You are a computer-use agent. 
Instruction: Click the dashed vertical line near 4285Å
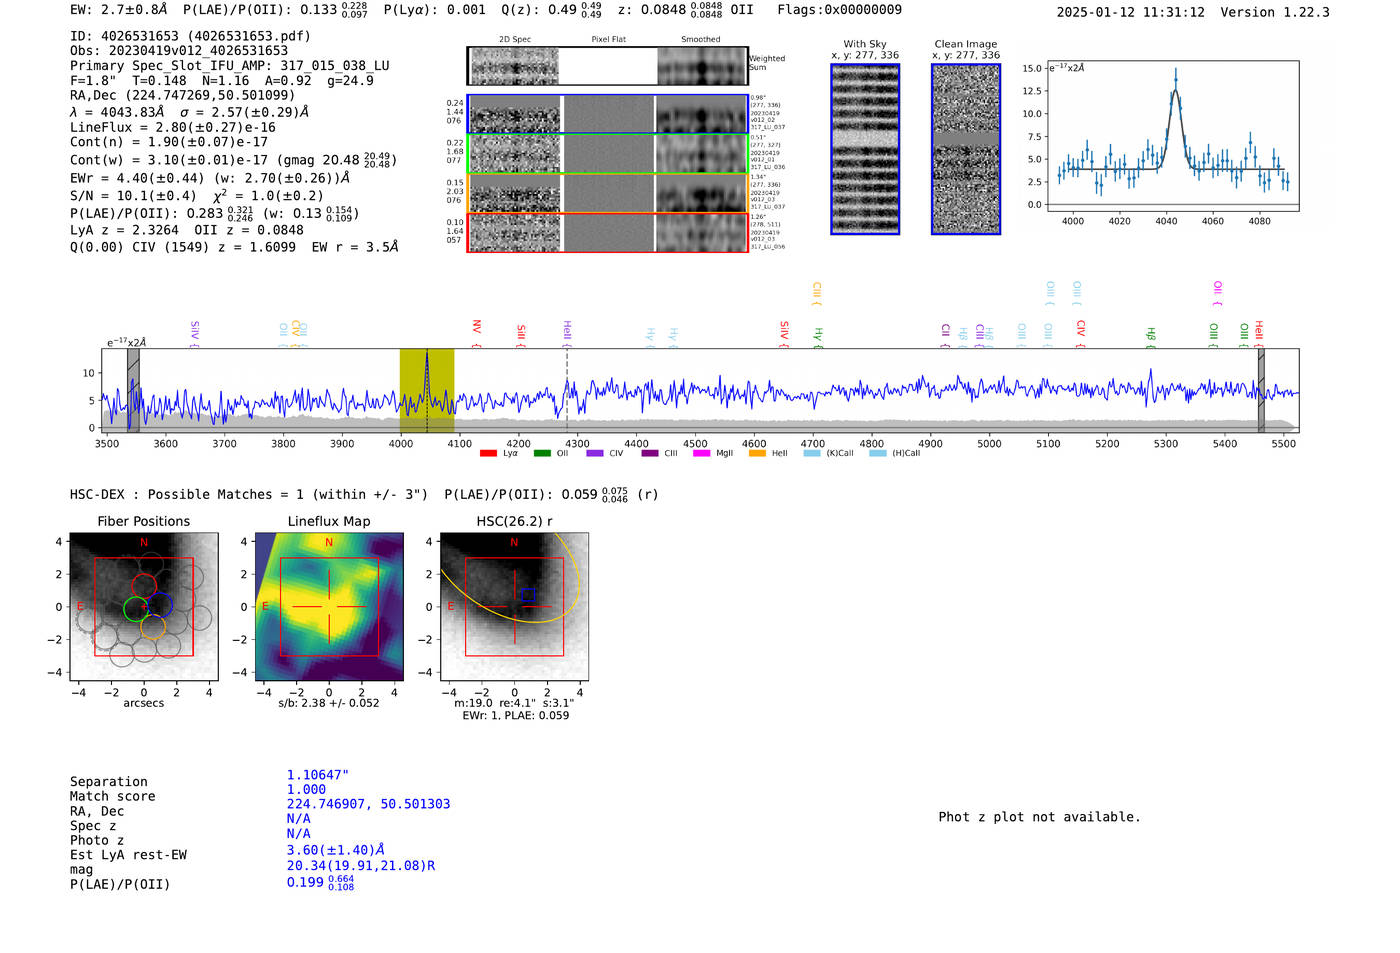coord(567,390)
